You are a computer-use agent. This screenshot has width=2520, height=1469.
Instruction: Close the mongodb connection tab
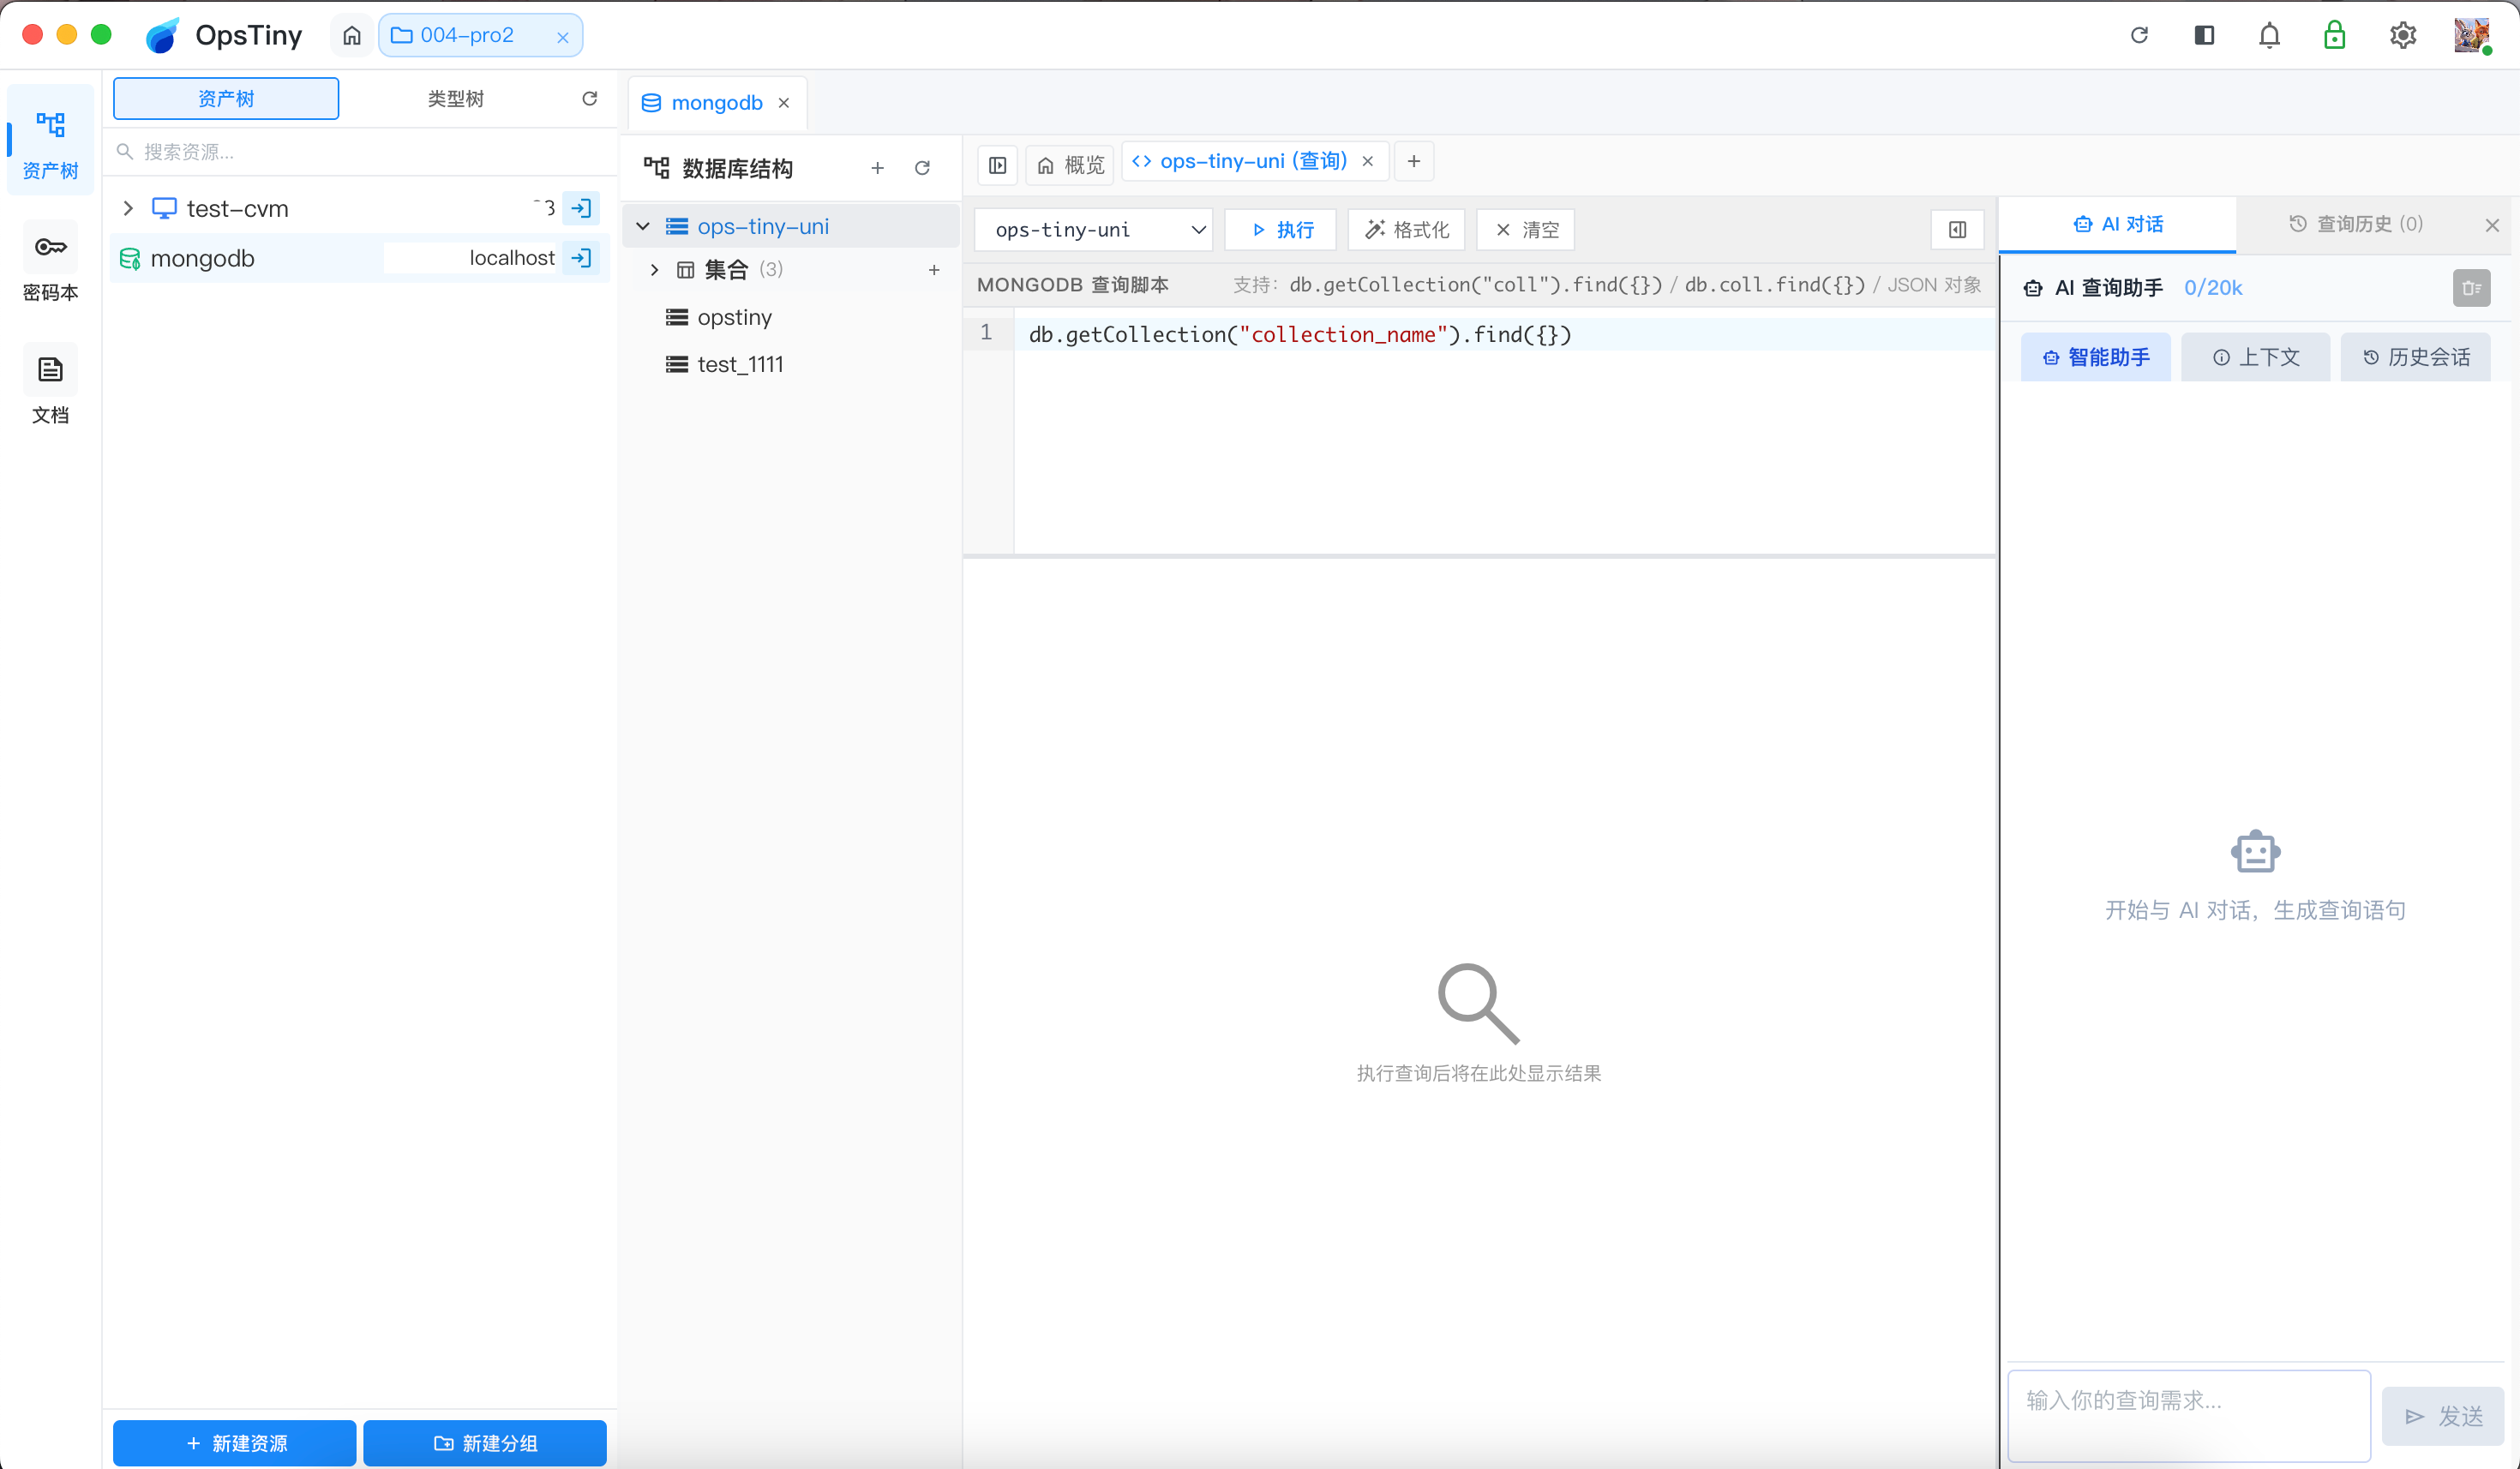point(784,103)
